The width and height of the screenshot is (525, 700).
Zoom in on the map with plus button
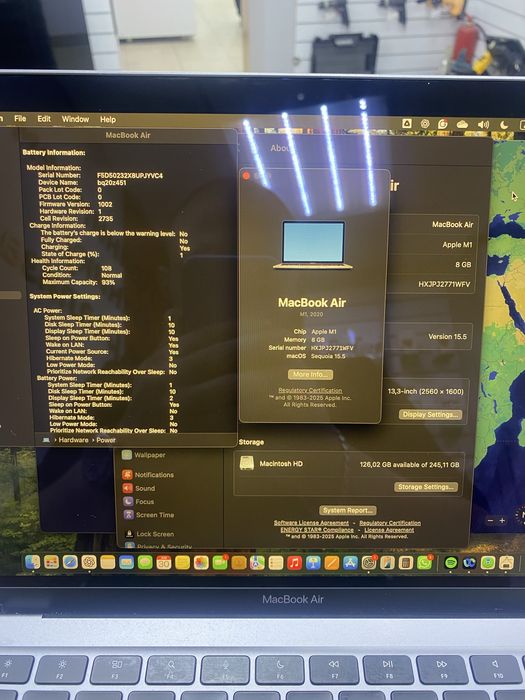502,521
